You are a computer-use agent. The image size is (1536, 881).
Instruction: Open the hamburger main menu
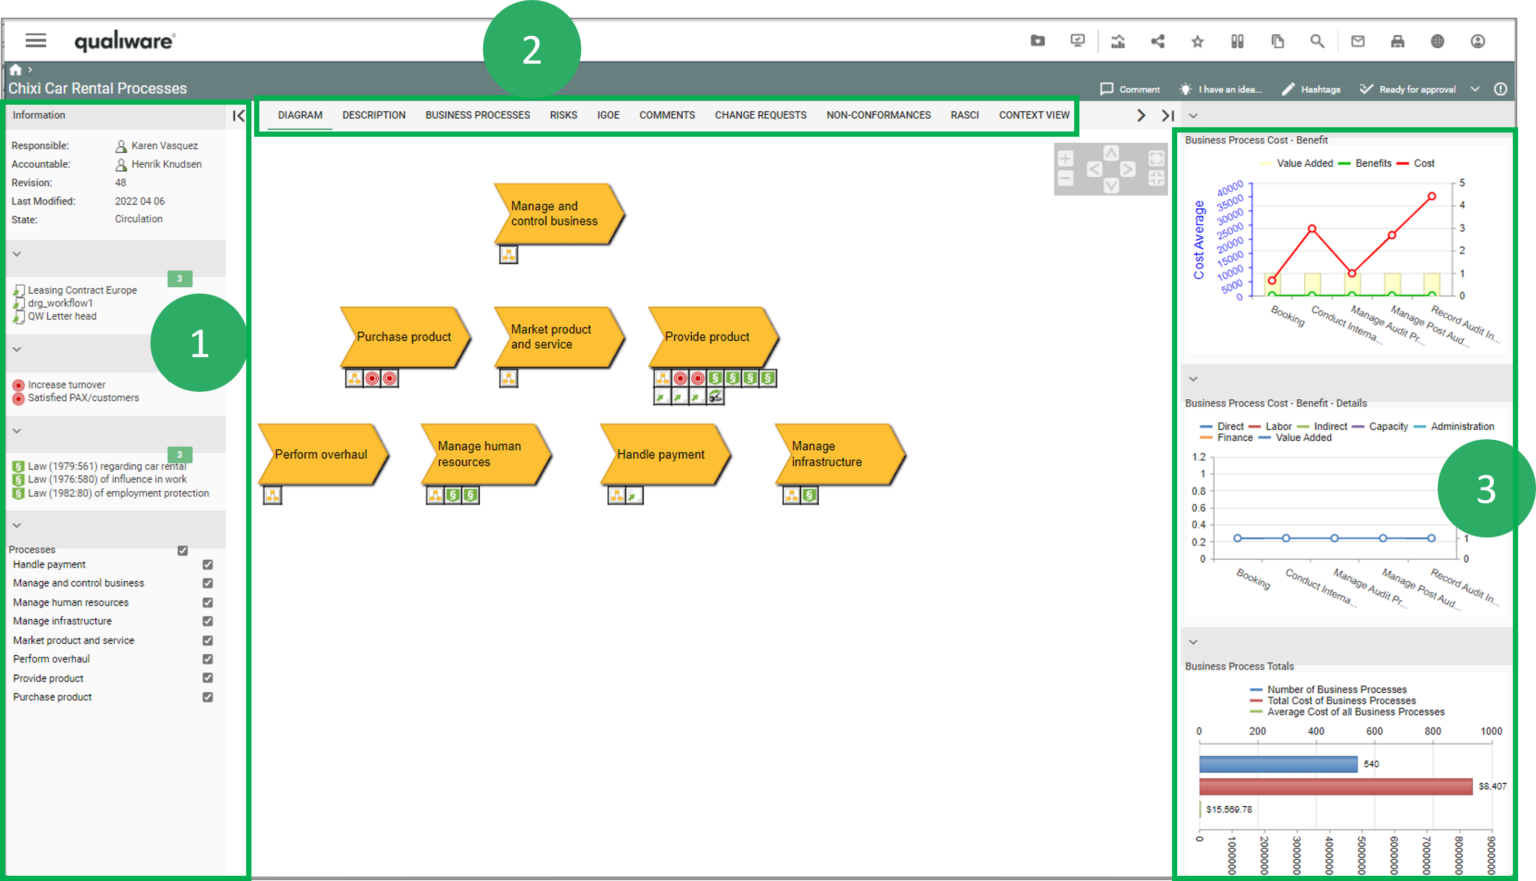36,41
